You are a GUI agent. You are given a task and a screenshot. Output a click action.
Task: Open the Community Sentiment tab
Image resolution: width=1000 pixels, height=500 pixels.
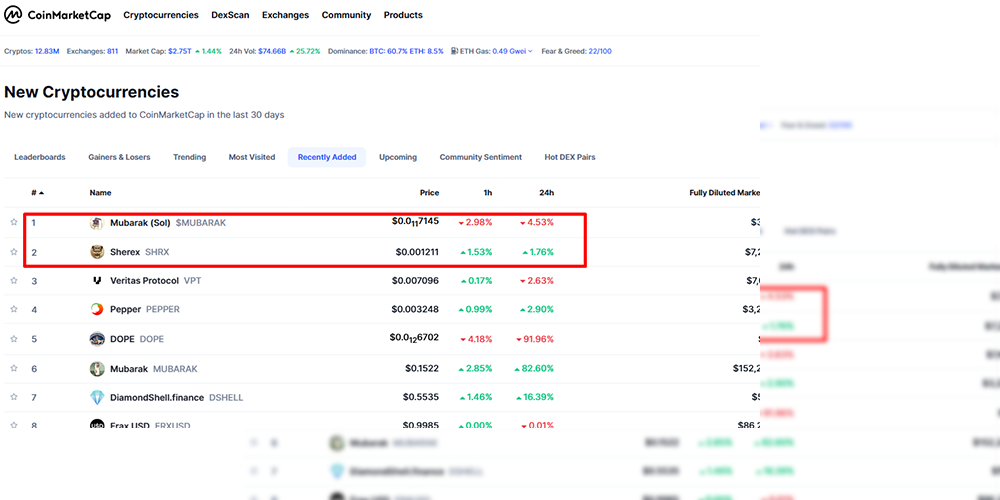pyautogui.click(x=481, y=157)
